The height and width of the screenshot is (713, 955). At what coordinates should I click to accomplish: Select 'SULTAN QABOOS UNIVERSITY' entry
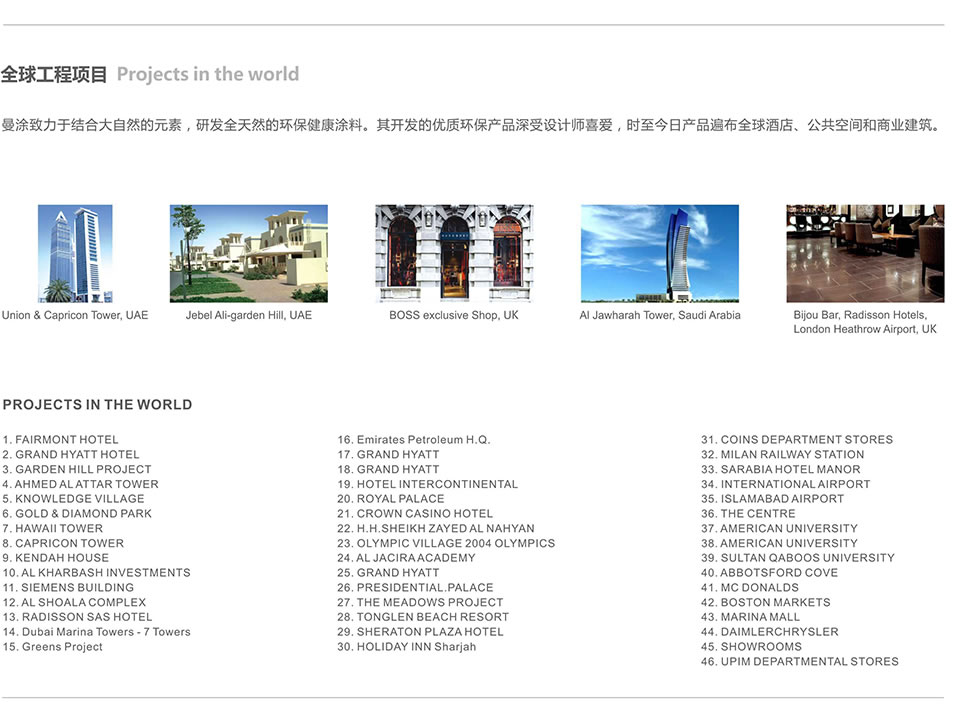coord(798,558)
